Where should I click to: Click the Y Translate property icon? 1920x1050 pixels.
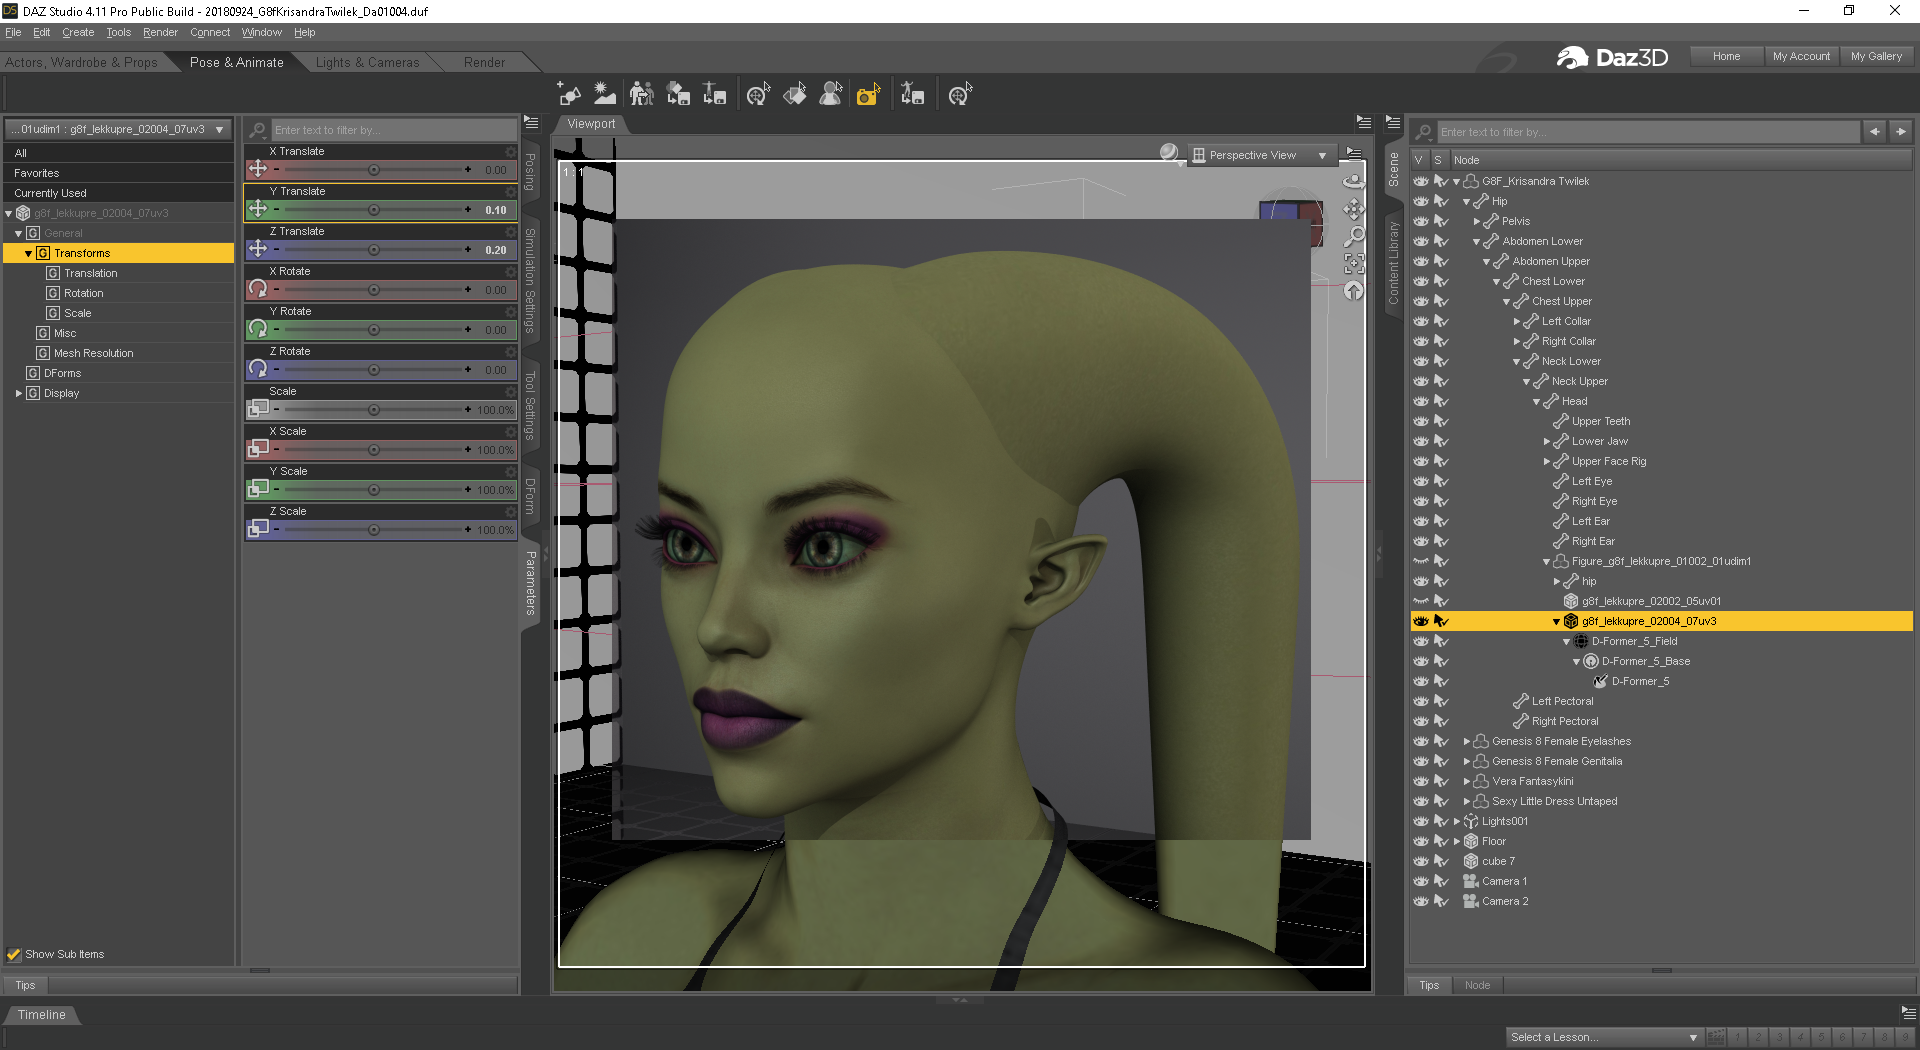click(258, 209)
